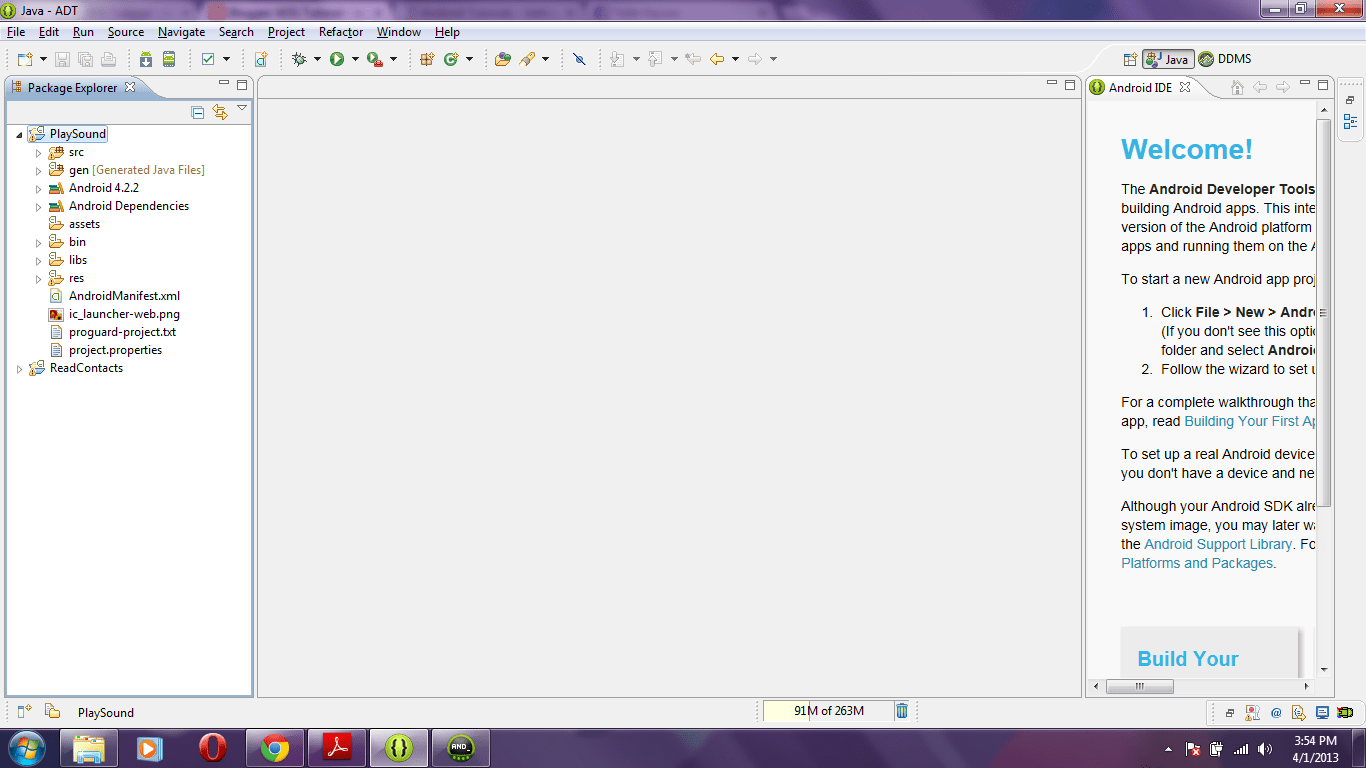
Task: Click the External Tools run icon
Action: point(374,59)
